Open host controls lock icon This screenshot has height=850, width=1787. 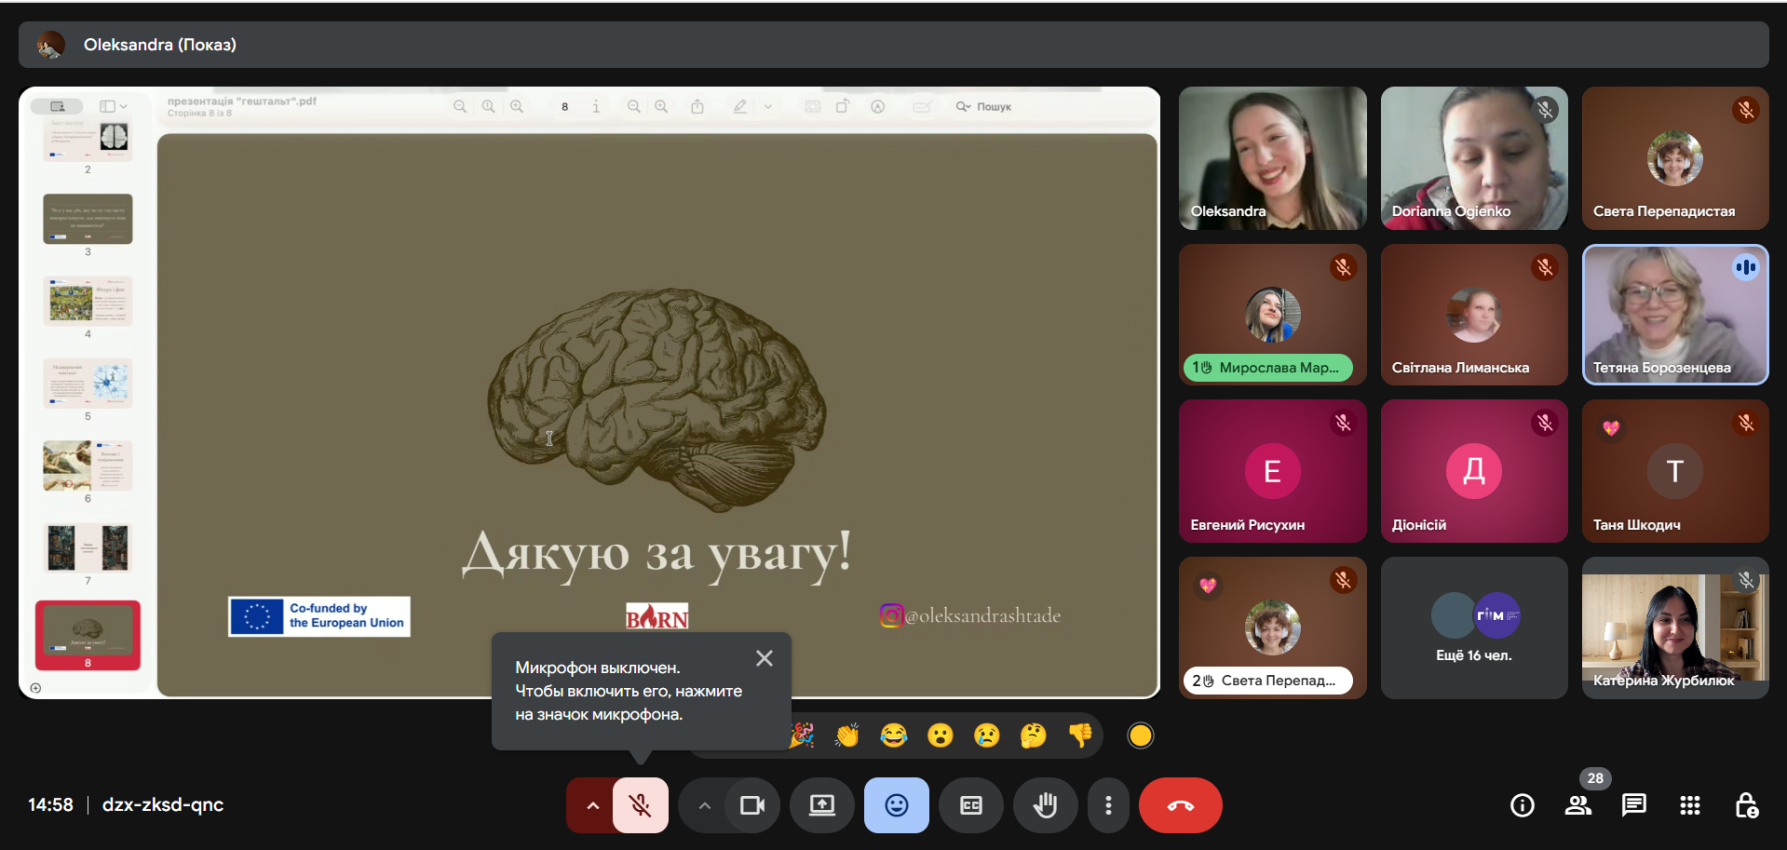(x=1746, y=805)
